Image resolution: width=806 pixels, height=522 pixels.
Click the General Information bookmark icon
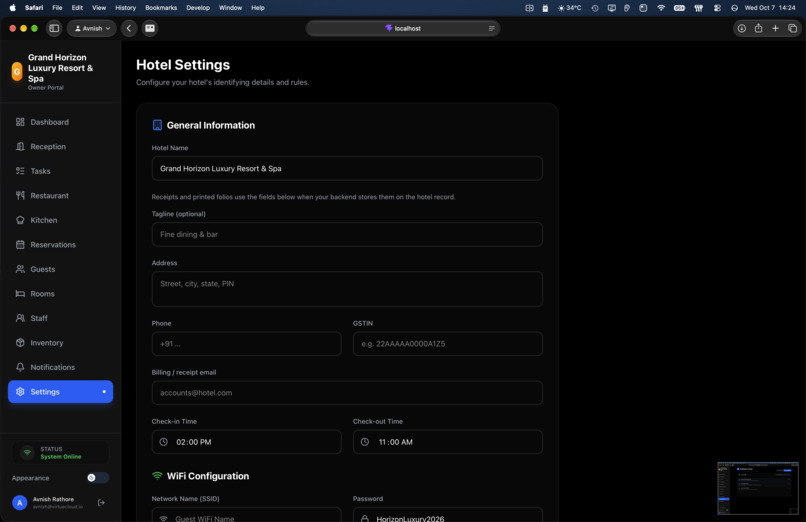tap(157, 125)
